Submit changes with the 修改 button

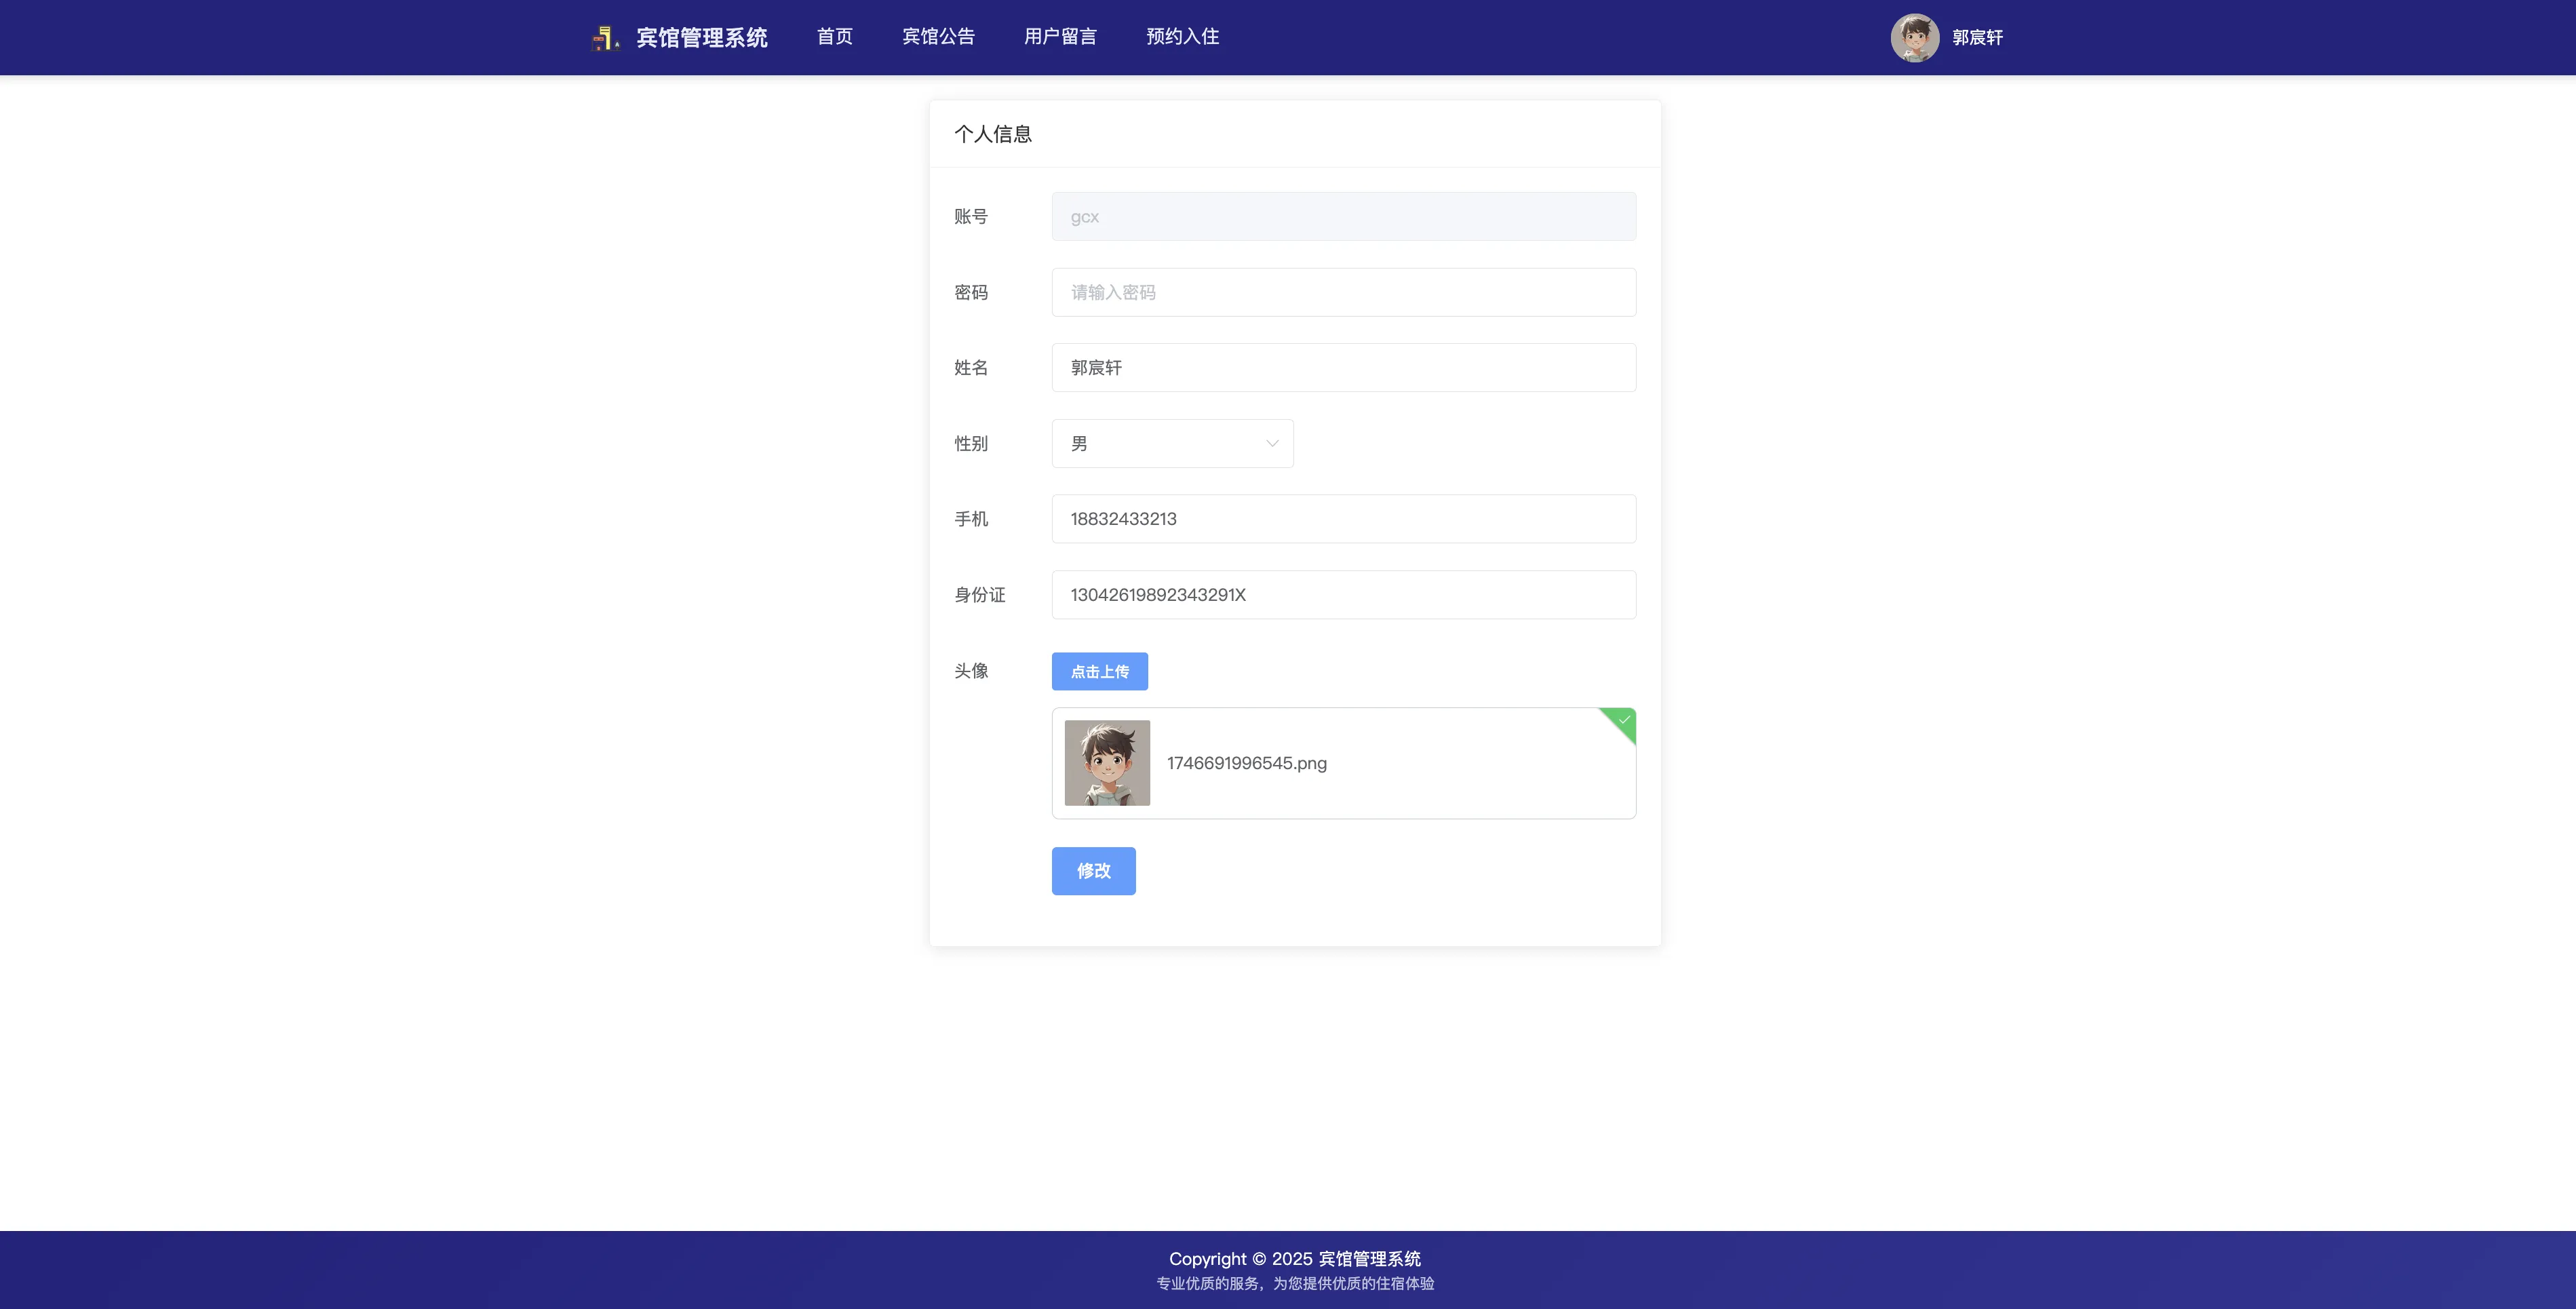pyautogui.click(x=1093, y=871)
